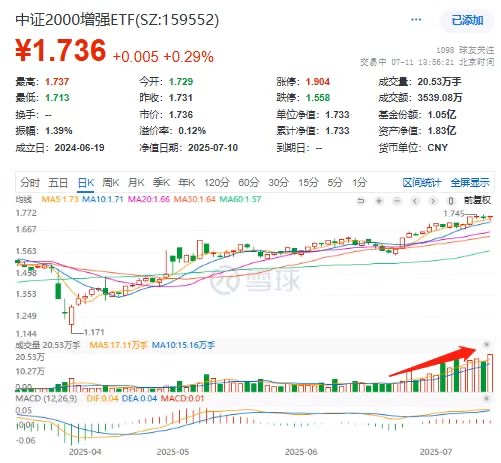Select the 月K monthly chart tab
Image resolution: width=501 pixels, height=463 pixels.
pyautogui.click(x=136, y=183)
